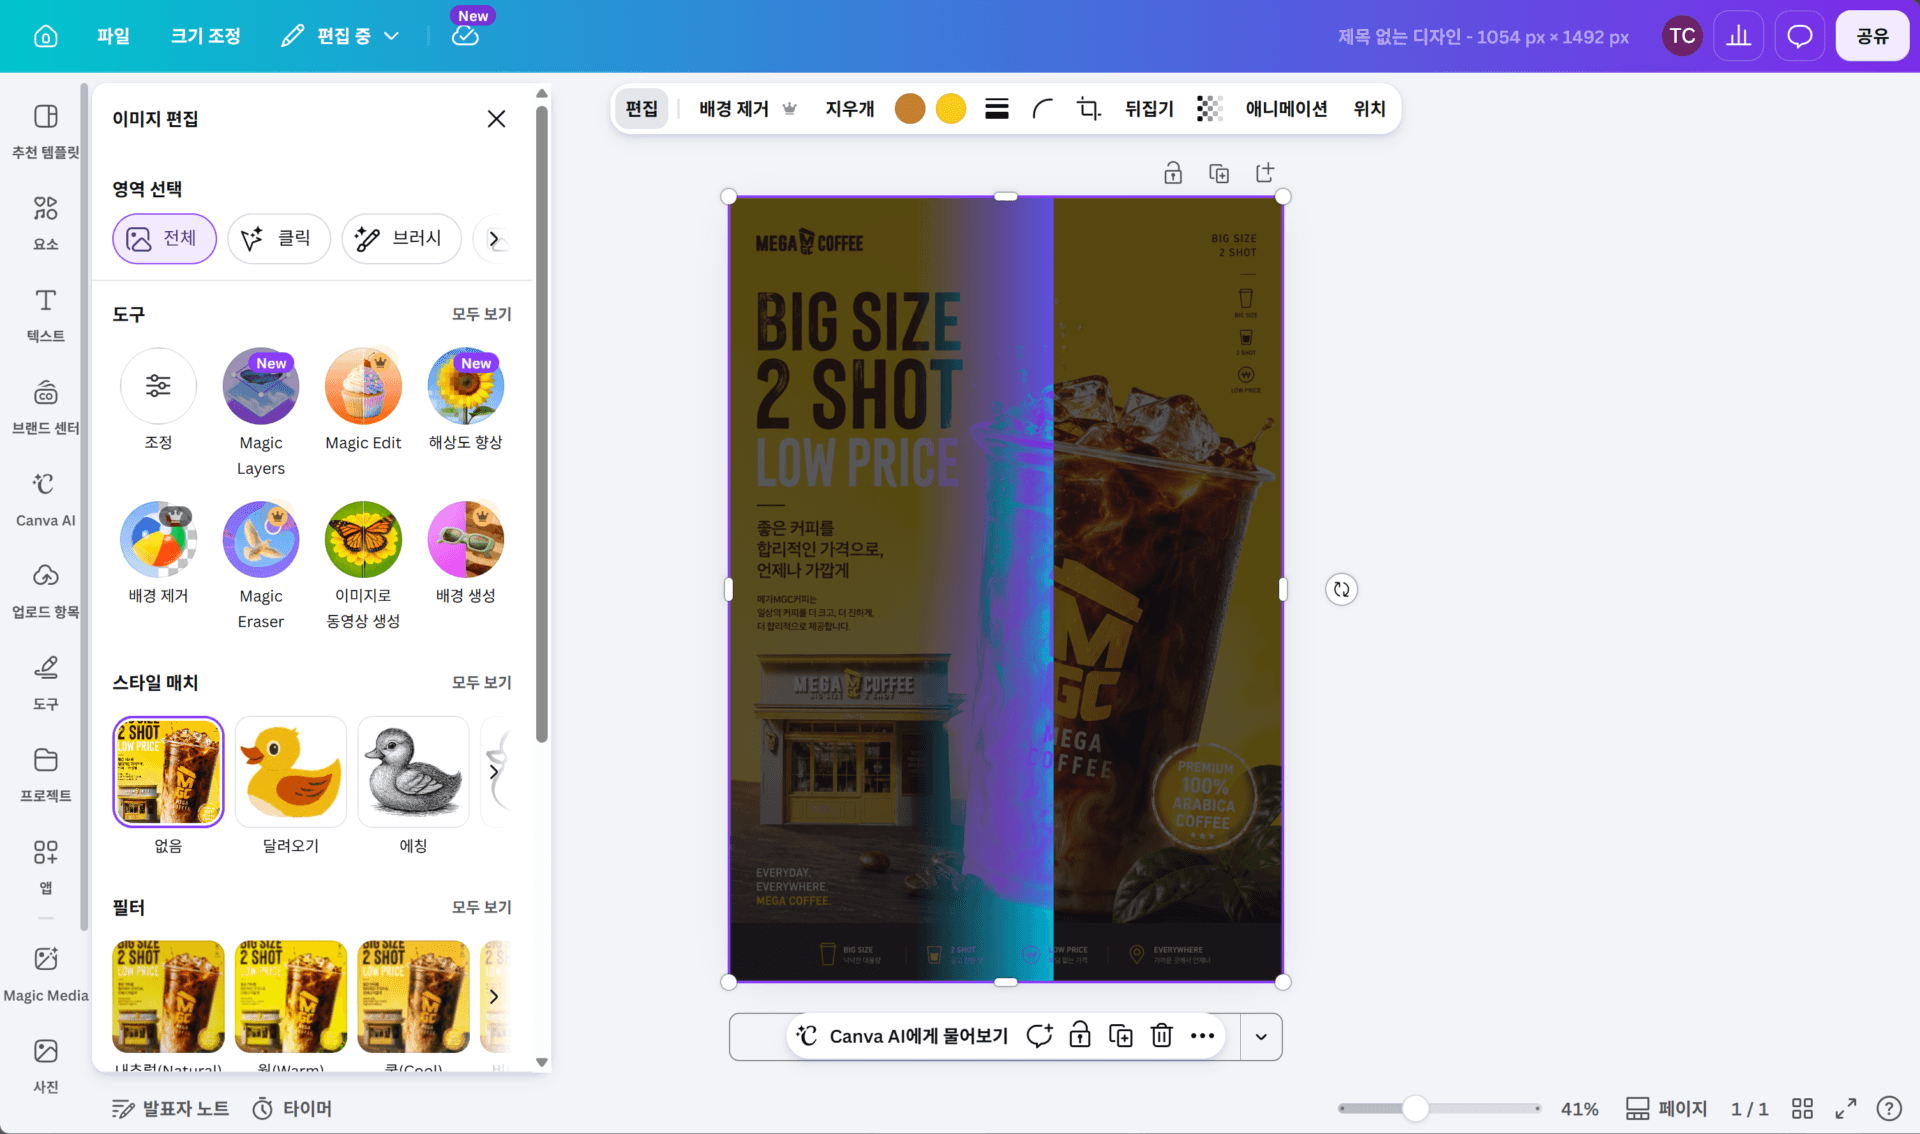Open the Magic Layers tool
The height and width of the screenshot is (1134, 1920).
coord(261,413)
